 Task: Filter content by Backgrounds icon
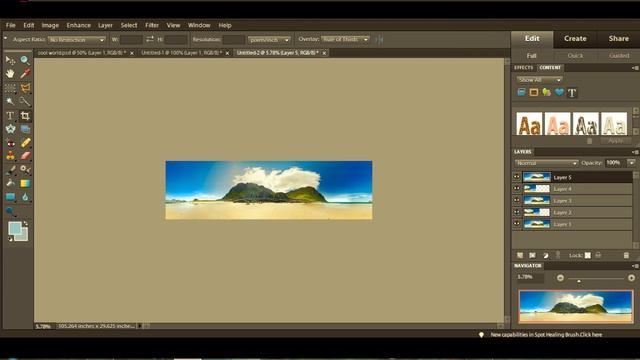521,92
